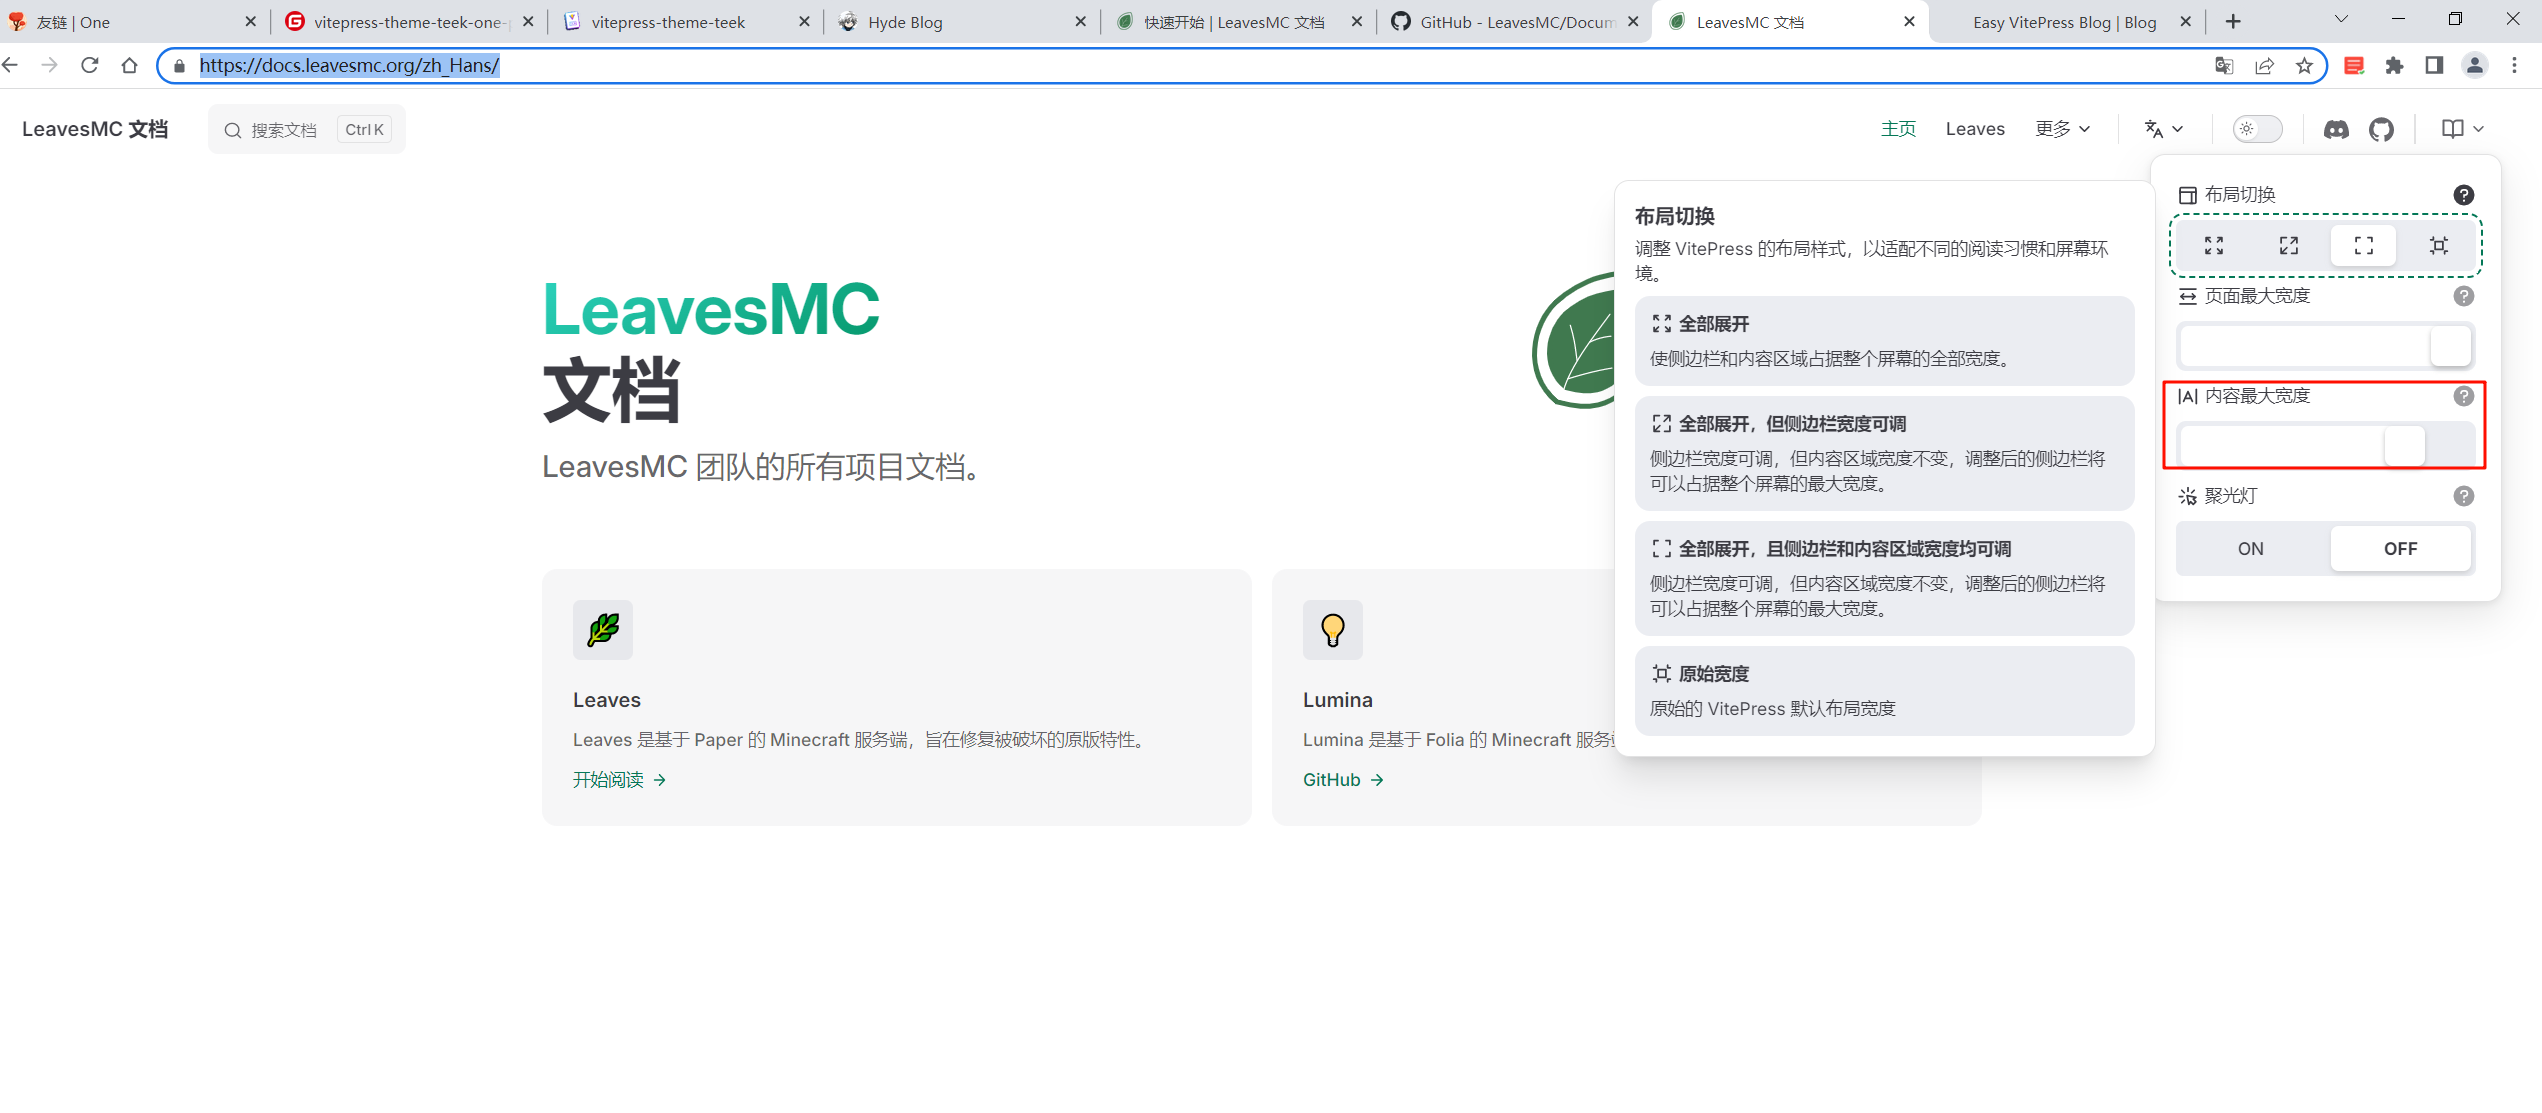Expand the language translation dropdown
The height and width of the screenshot is (1113, 2542).
[x=2164, y=129]
